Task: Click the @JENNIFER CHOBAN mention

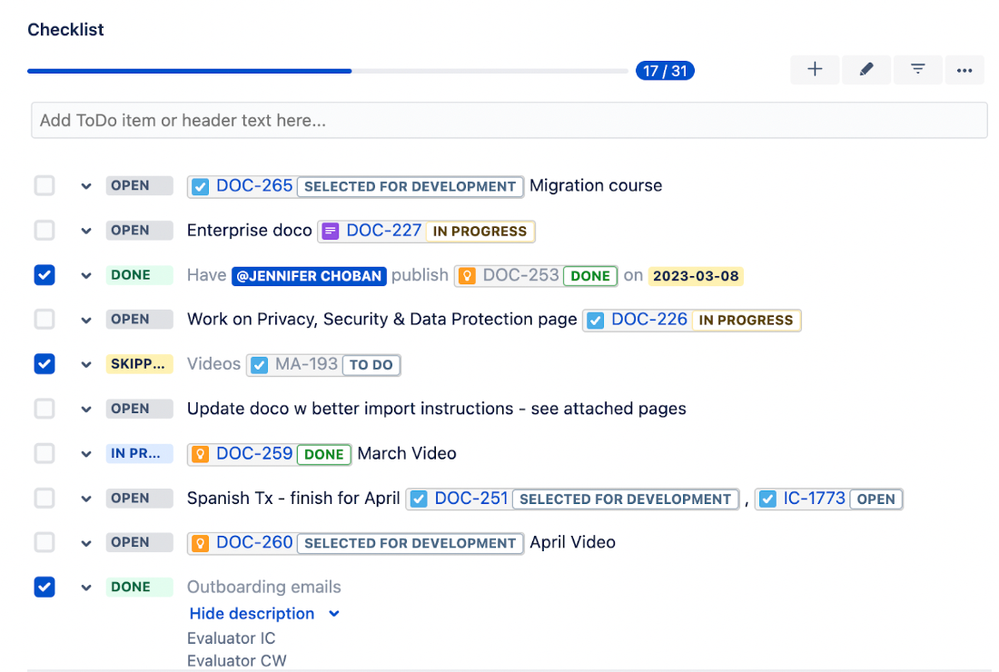Action: tap(308, 275)
